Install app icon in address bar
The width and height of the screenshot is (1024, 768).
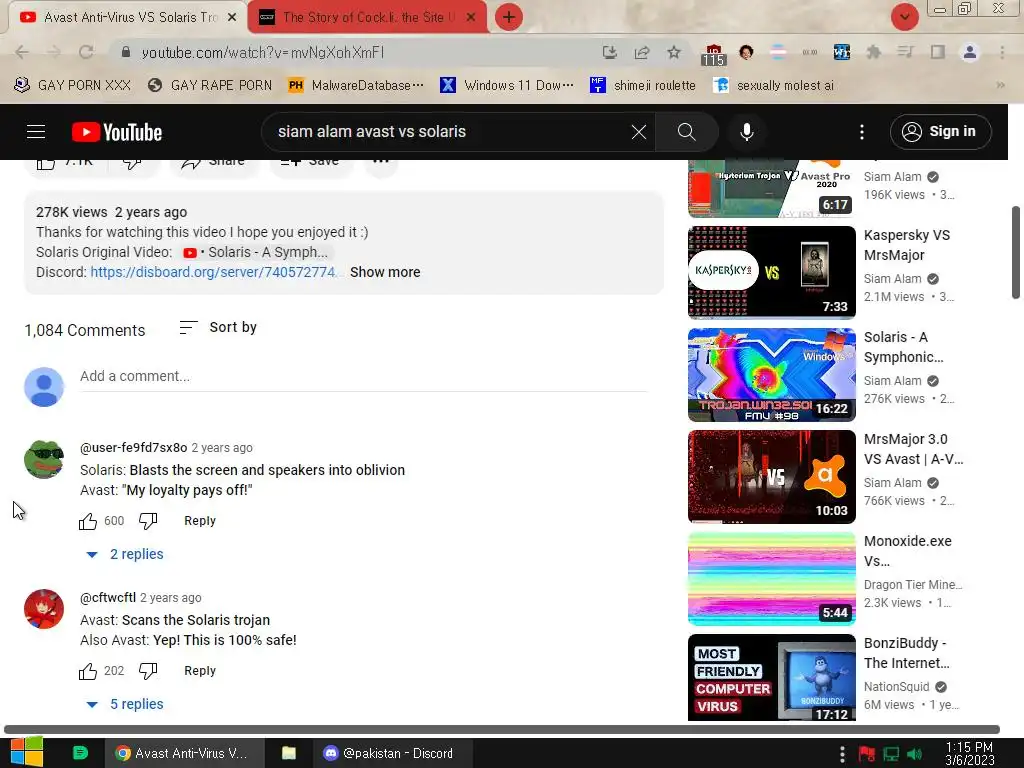(609, 52)
